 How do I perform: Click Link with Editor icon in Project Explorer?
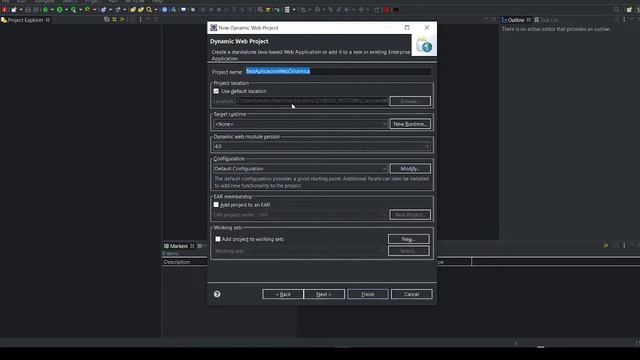pyautogui.click(x=114, y=20)
